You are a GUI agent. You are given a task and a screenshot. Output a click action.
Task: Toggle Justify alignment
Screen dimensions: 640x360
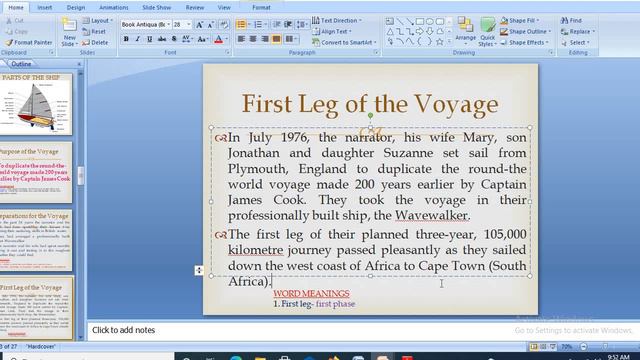277,39
